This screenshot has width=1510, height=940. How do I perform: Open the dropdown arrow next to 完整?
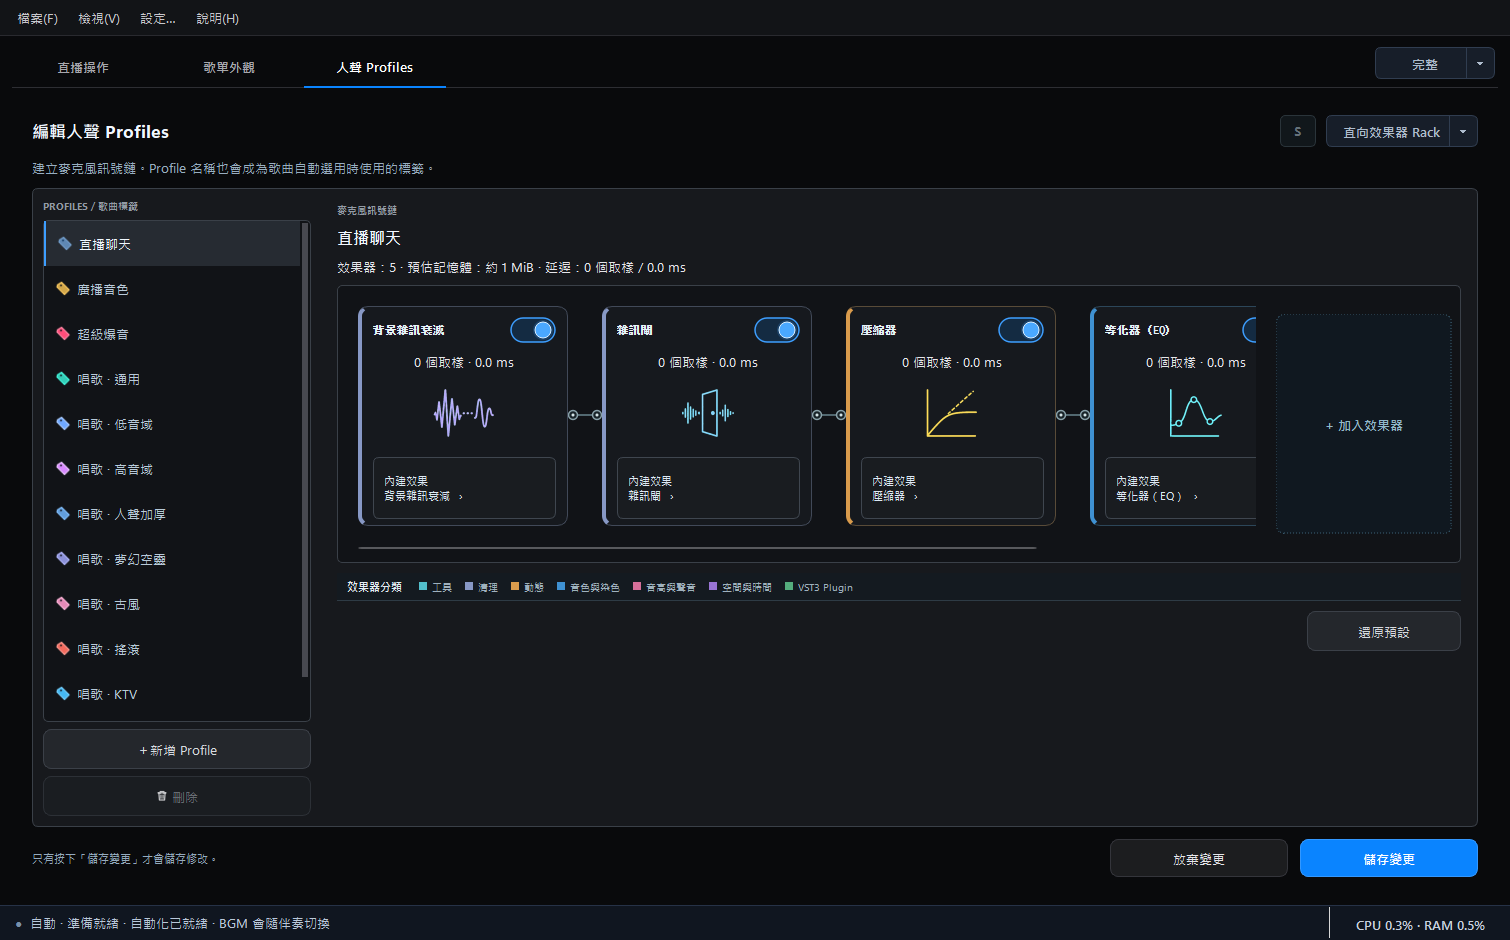[x=1480, y=63]
